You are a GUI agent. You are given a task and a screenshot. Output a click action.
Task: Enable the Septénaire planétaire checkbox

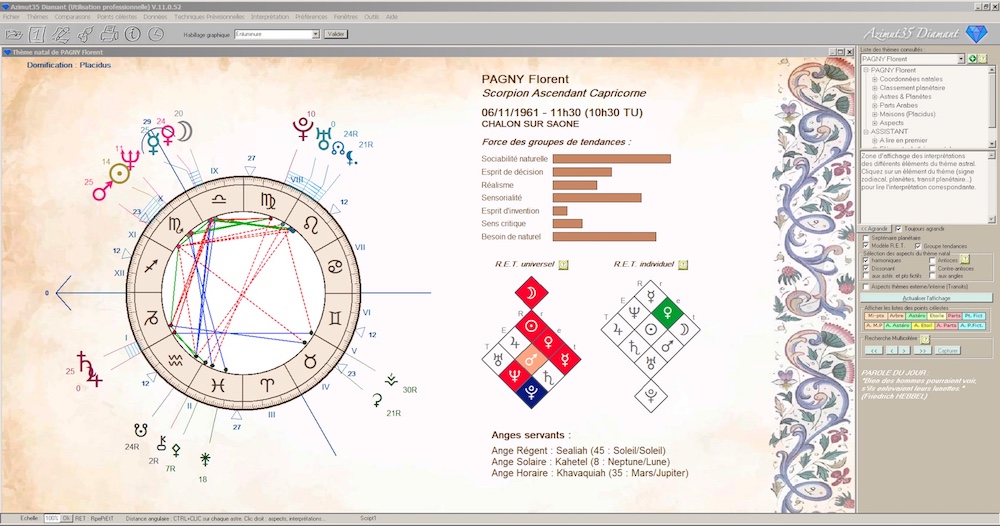tap(866, 238)
